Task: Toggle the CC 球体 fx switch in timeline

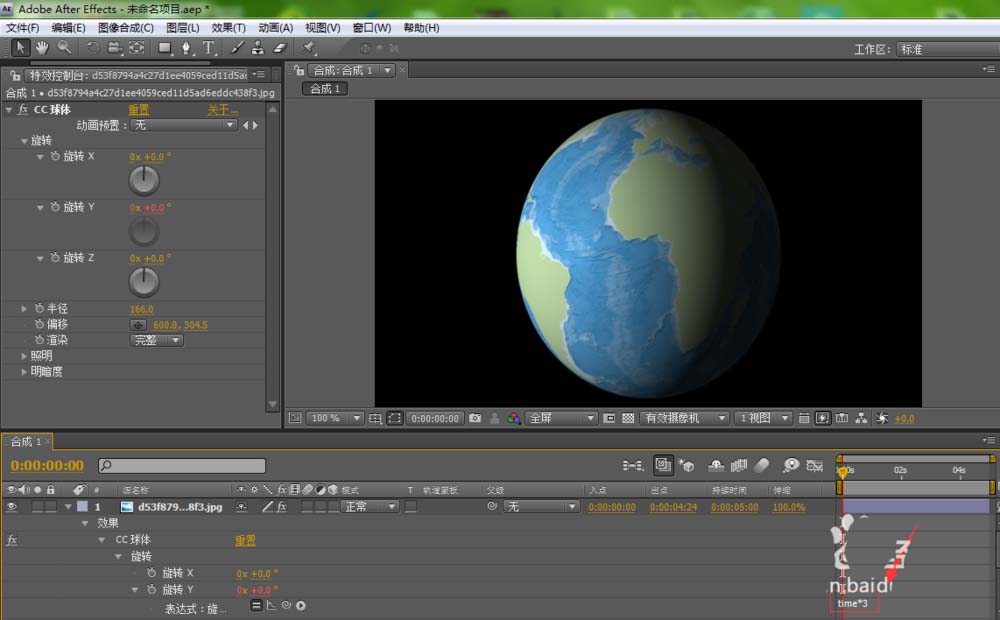Action: [x=12, y=540]
